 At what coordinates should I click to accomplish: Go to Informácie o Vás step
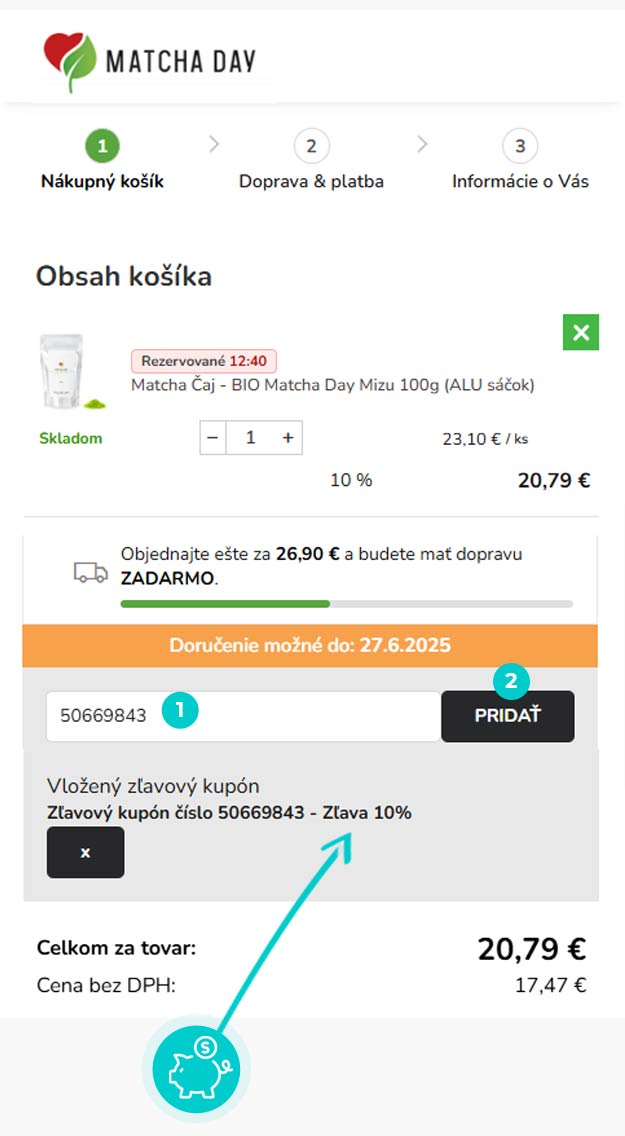pos(520,161)
